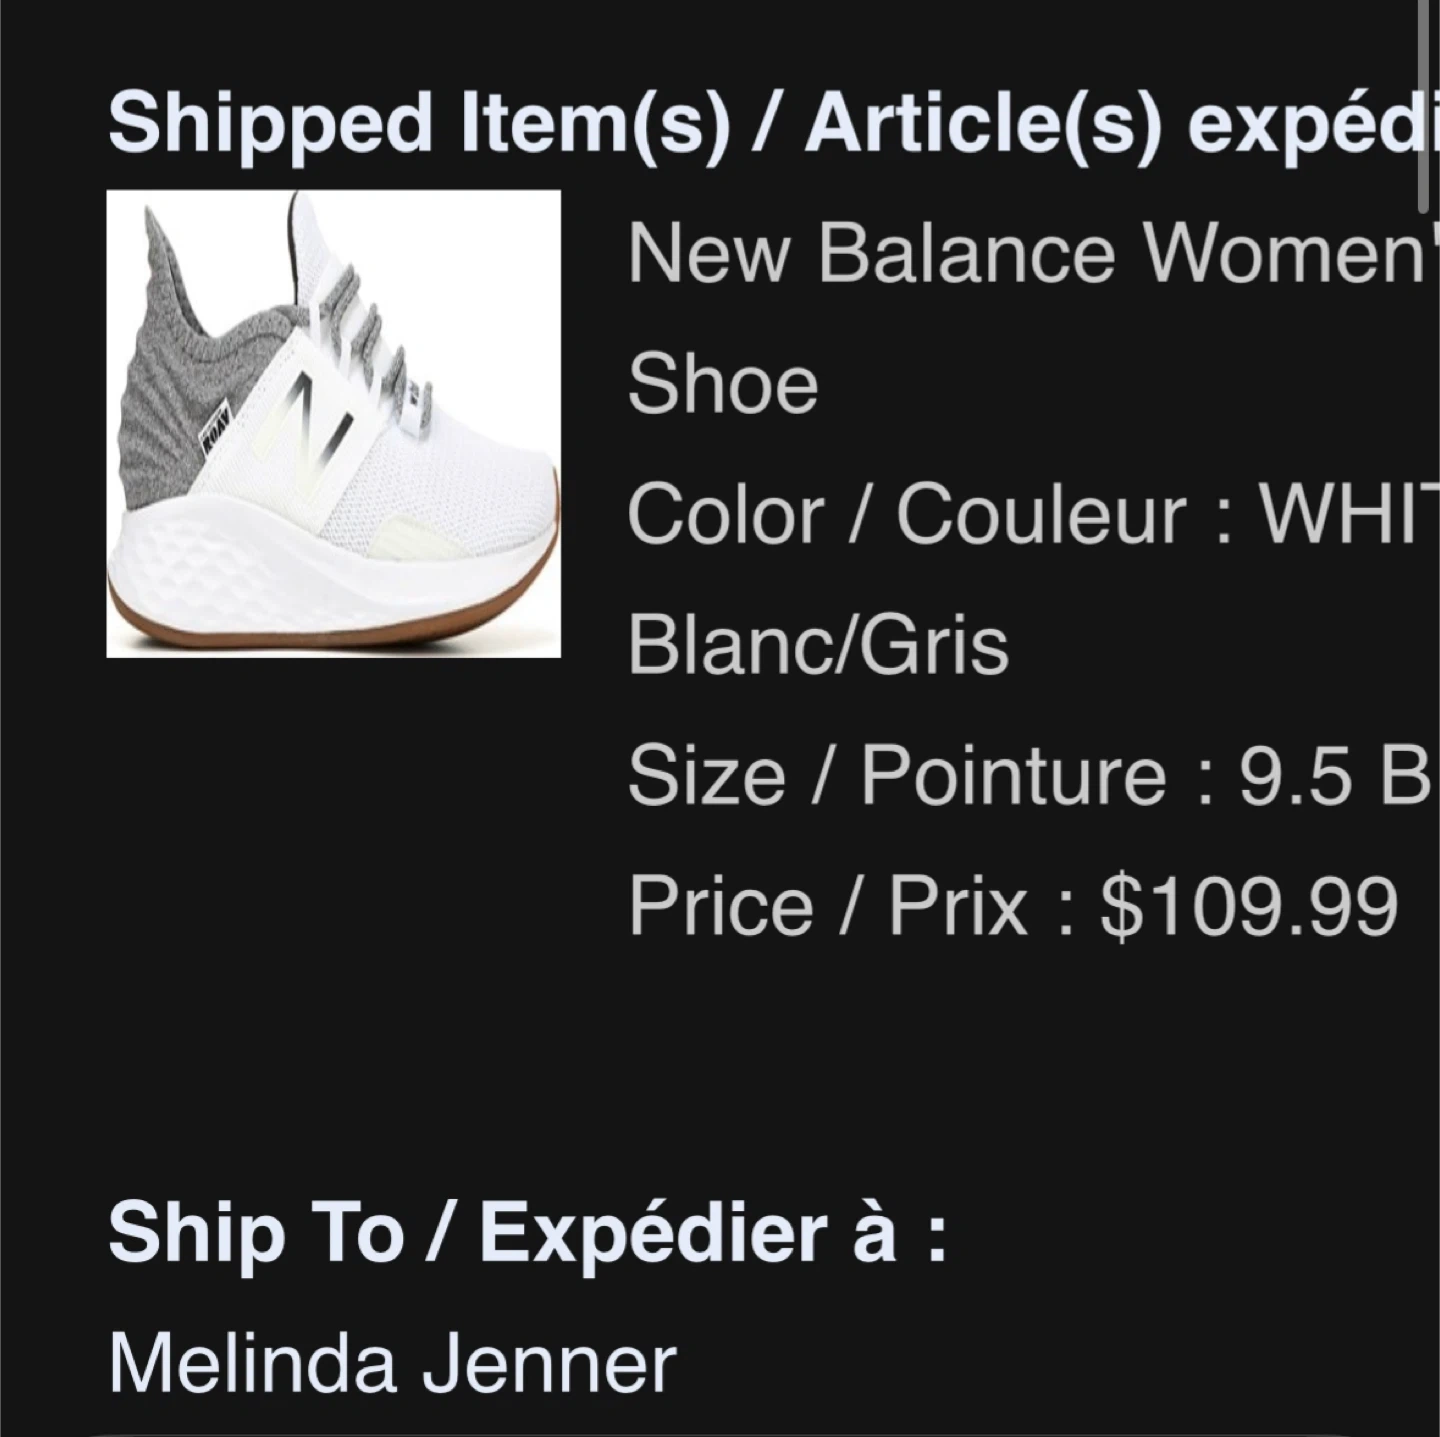Select the recipient name Melinda Jenner
This screenshot has height=1437, width=1440.
[x=392, y=1363]
